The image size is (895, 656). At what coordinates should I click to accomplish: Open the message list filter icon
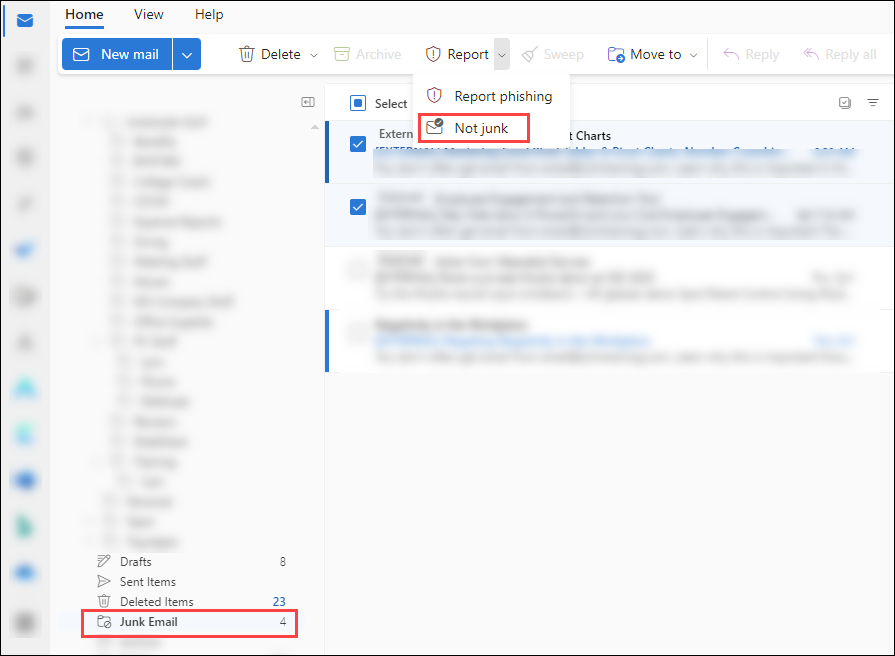873,103
